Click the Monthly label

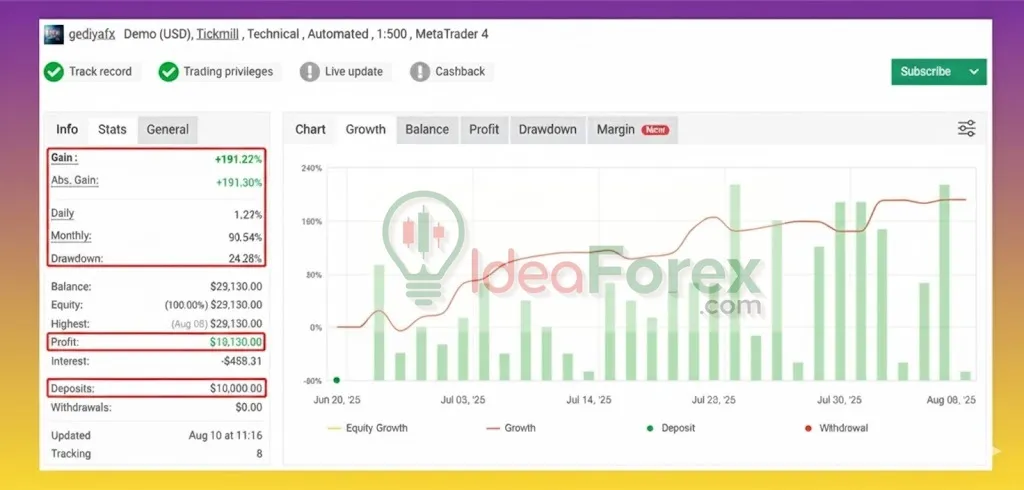[71, 236]
